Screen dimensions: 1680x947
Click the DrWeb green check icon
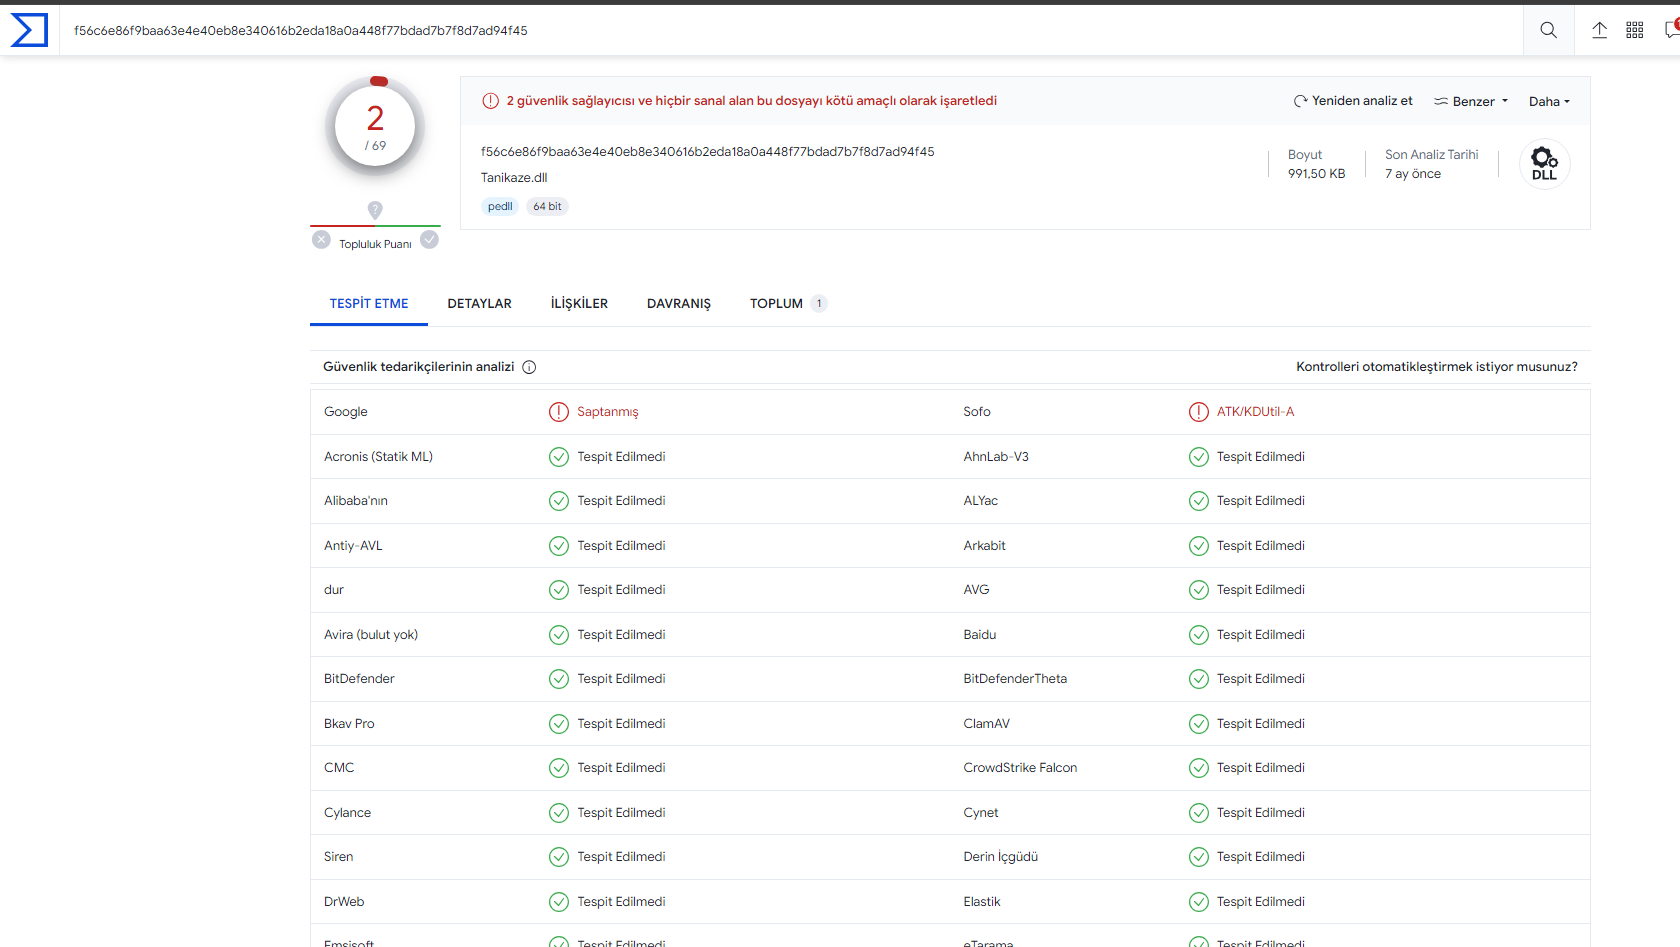(559, 902)
